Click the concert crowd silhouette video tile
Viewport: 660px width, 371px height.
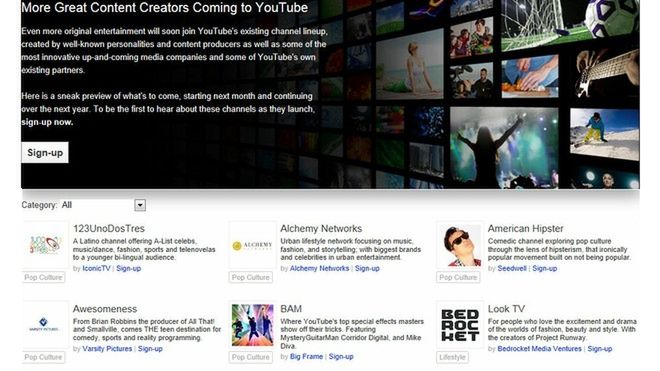(504, 147)
